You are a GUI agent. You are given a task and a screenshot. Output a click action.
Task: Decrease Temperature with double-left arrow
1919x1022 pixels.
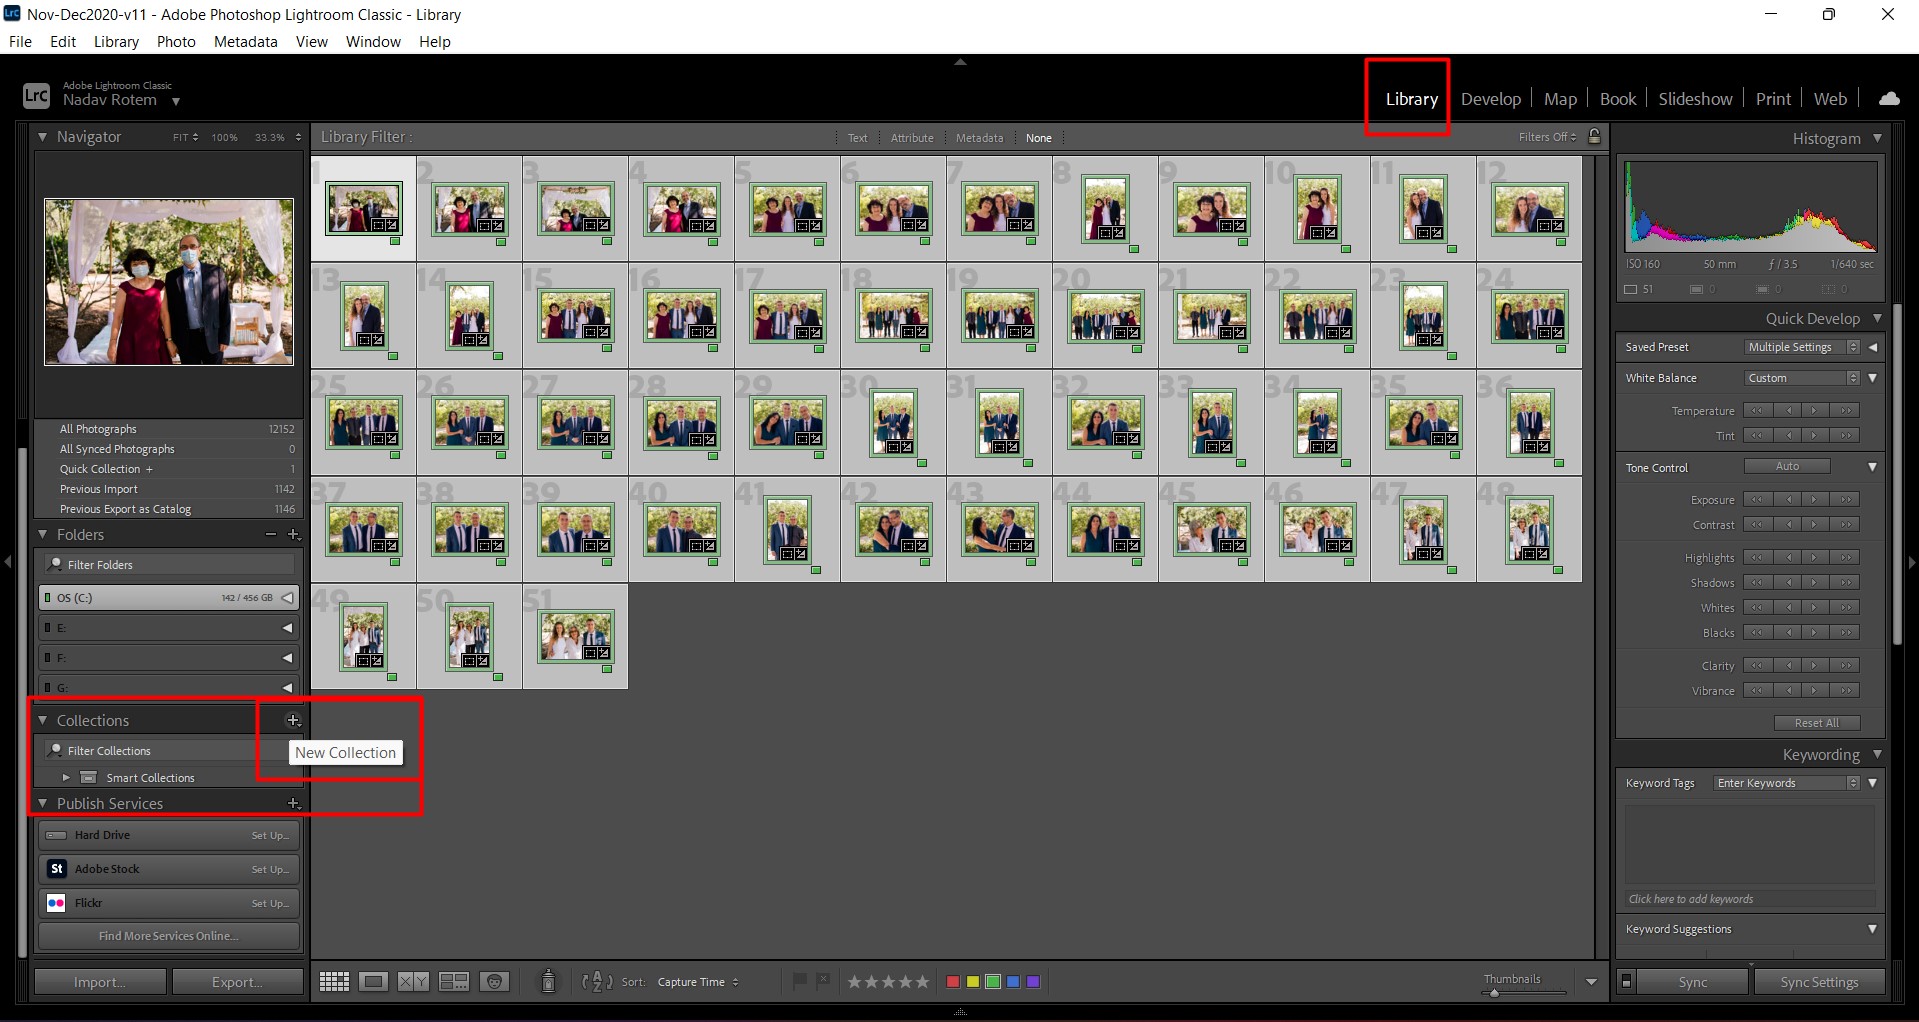point(1757,410)
